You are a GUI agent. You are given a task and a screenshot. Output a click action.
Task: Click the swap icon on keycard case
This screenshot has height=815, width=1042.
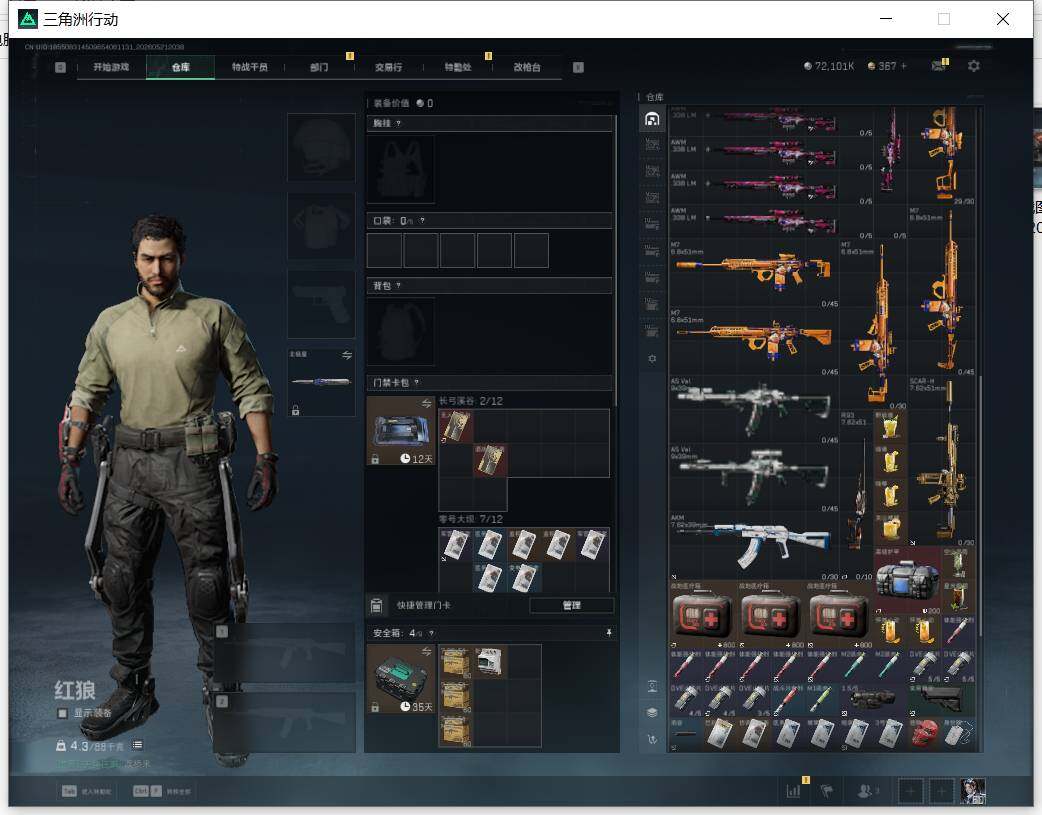[x=427, y=404]
